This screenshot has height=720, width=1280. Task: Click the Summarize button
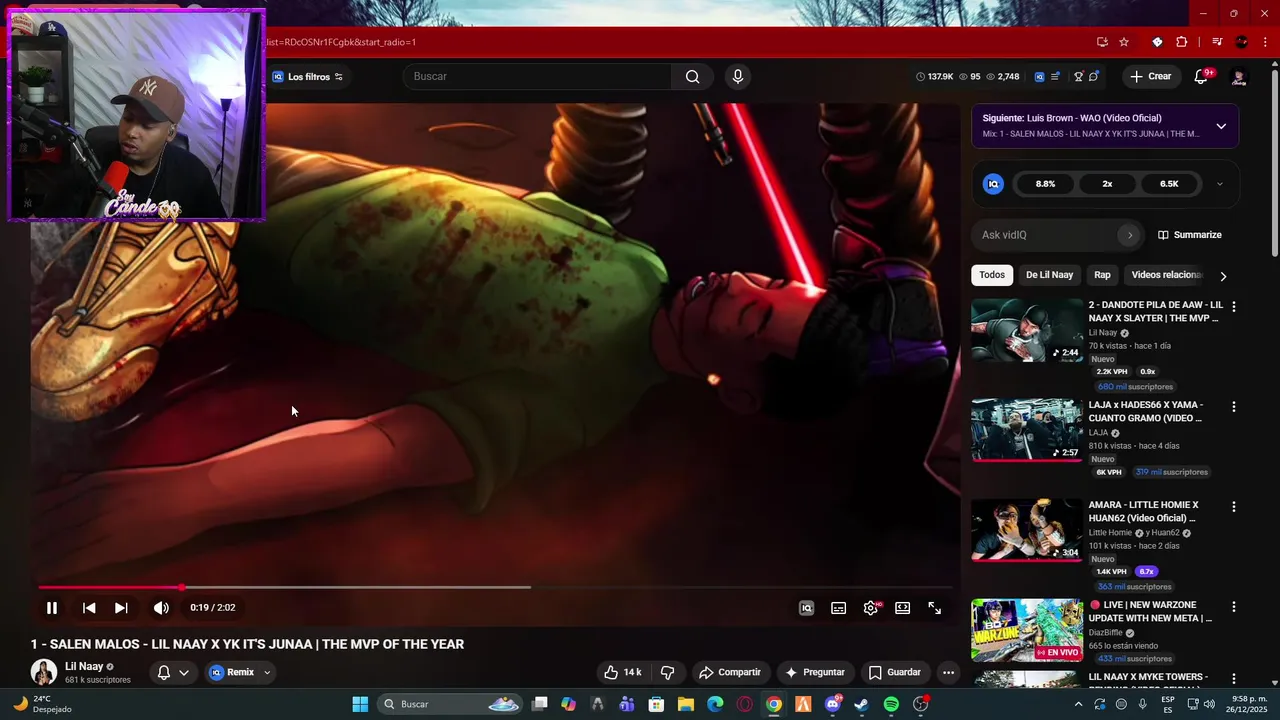[1190, 235]
